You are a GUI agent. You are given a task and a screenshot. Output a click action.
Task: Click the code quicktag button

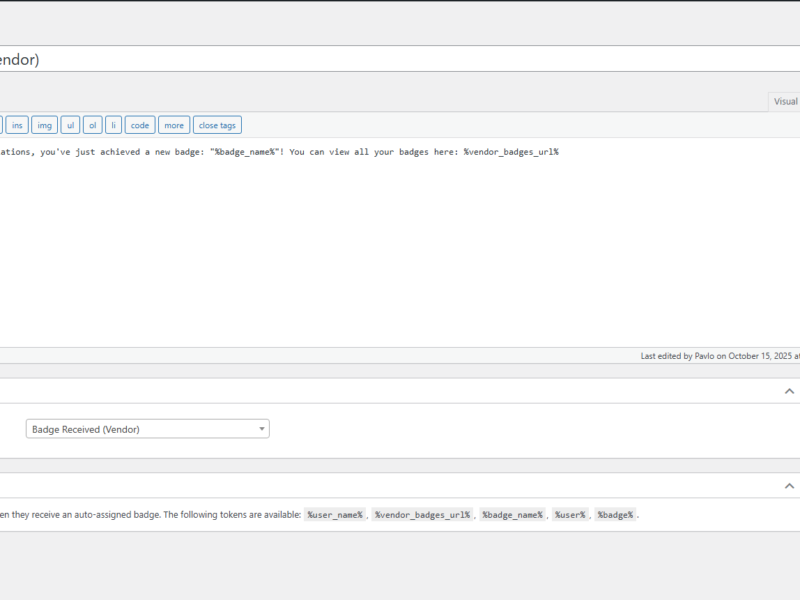coord(140,125)
